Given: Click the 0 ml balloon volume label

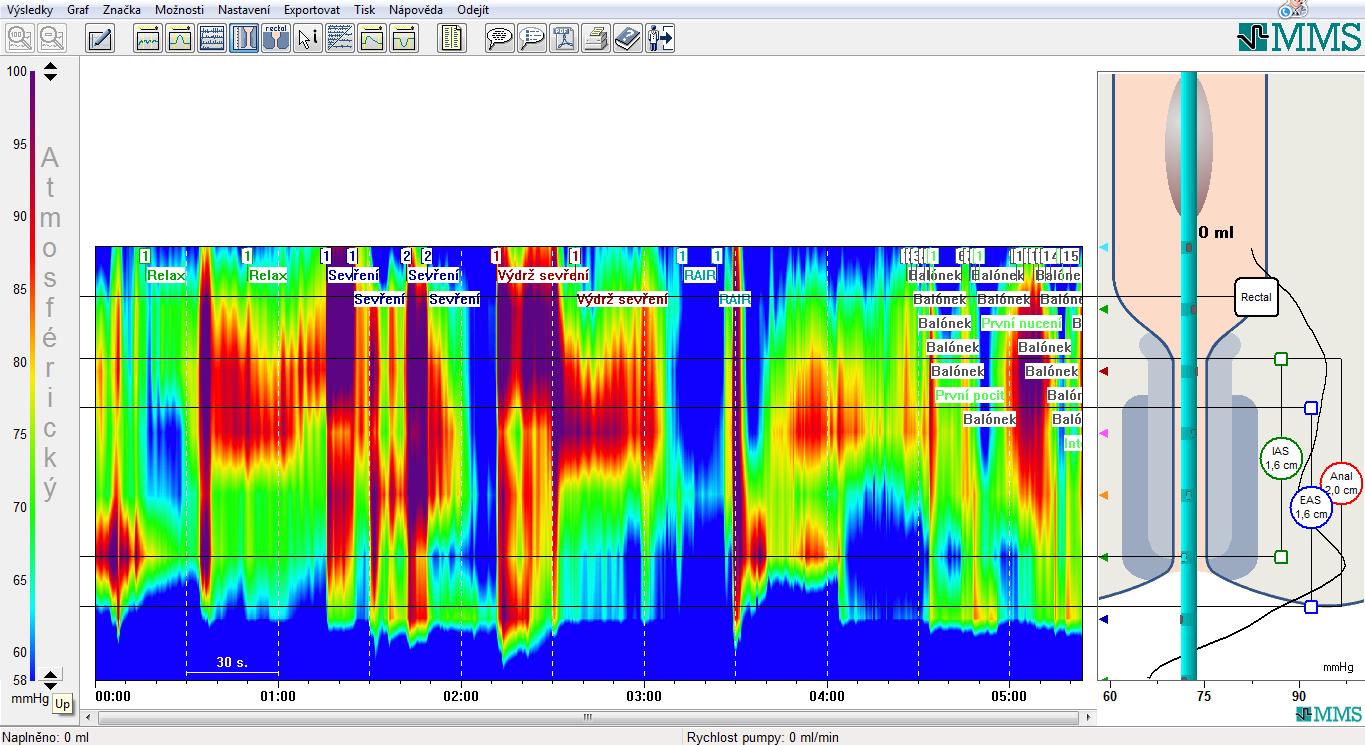Looking at the screenshot, I should coord(1216,232).
